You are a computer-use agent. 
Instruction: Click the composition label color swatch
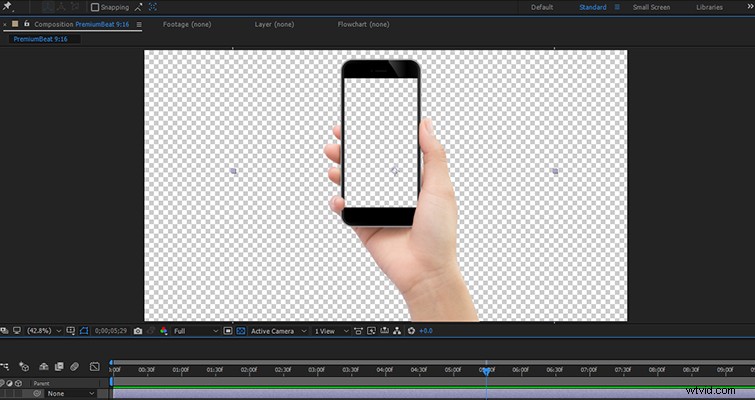(15, 24)
